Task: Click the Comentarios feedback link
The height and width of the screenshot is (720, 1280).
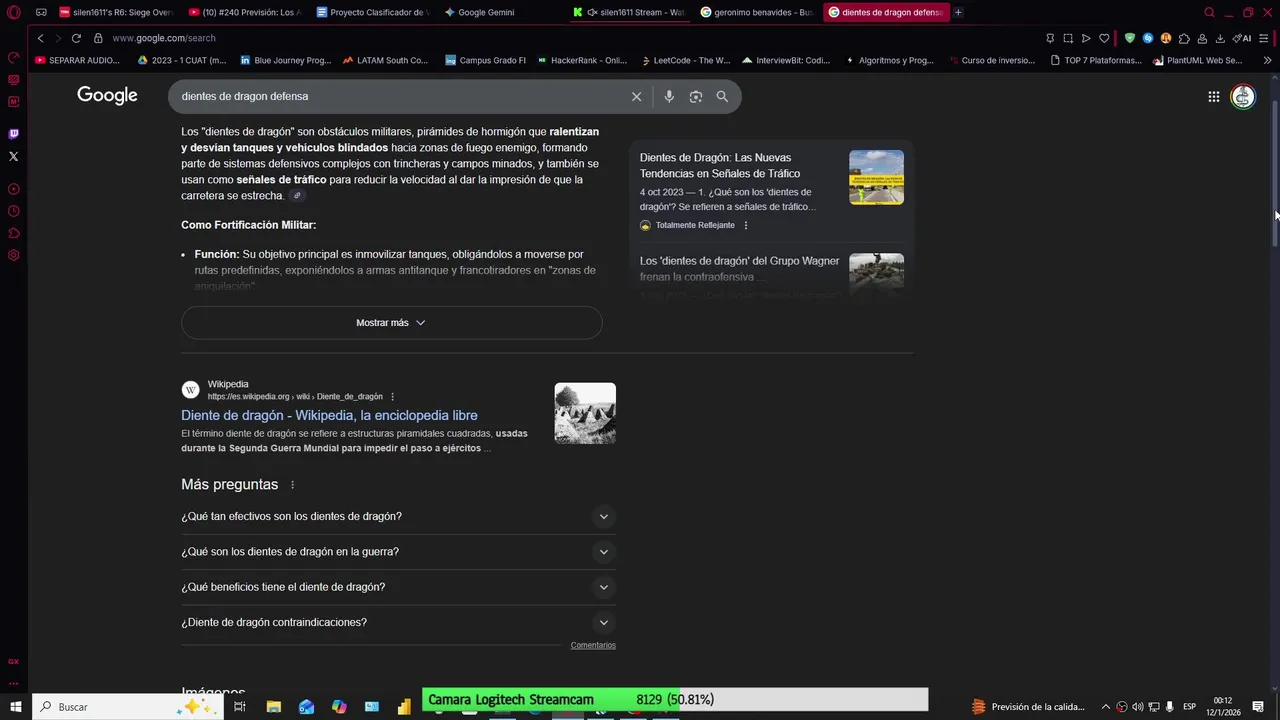Action: point(593,645)
